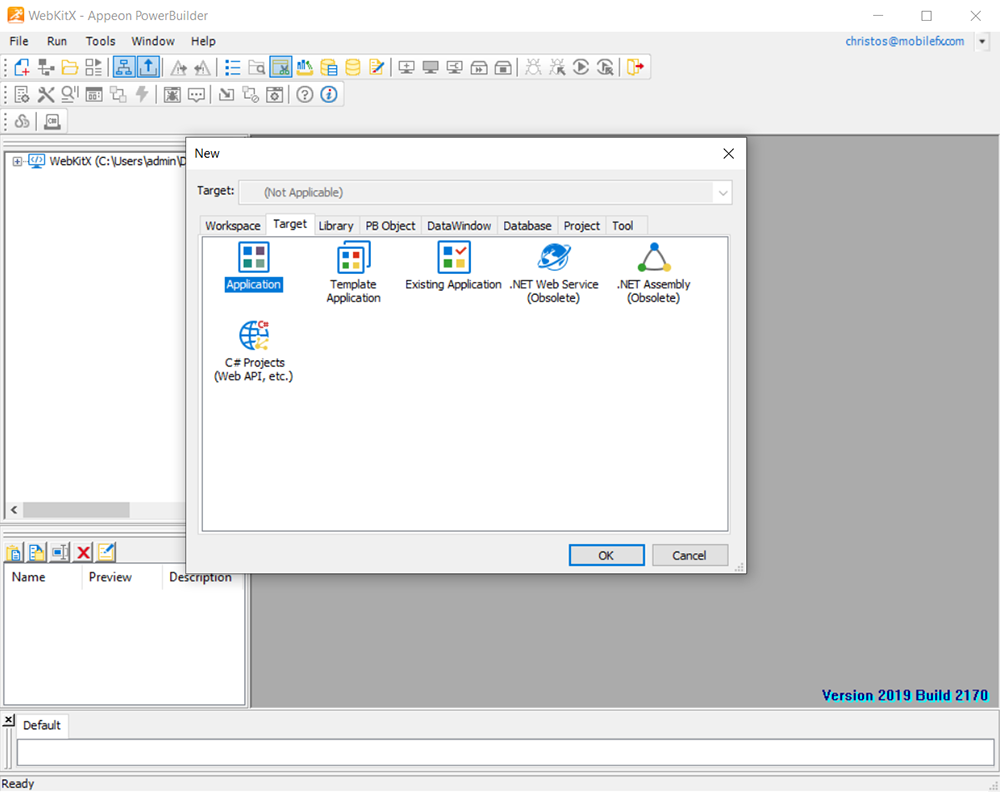Select the Template Application icon
The height and width of the screenshot is (792, 1000).
(x=353, y=272)
